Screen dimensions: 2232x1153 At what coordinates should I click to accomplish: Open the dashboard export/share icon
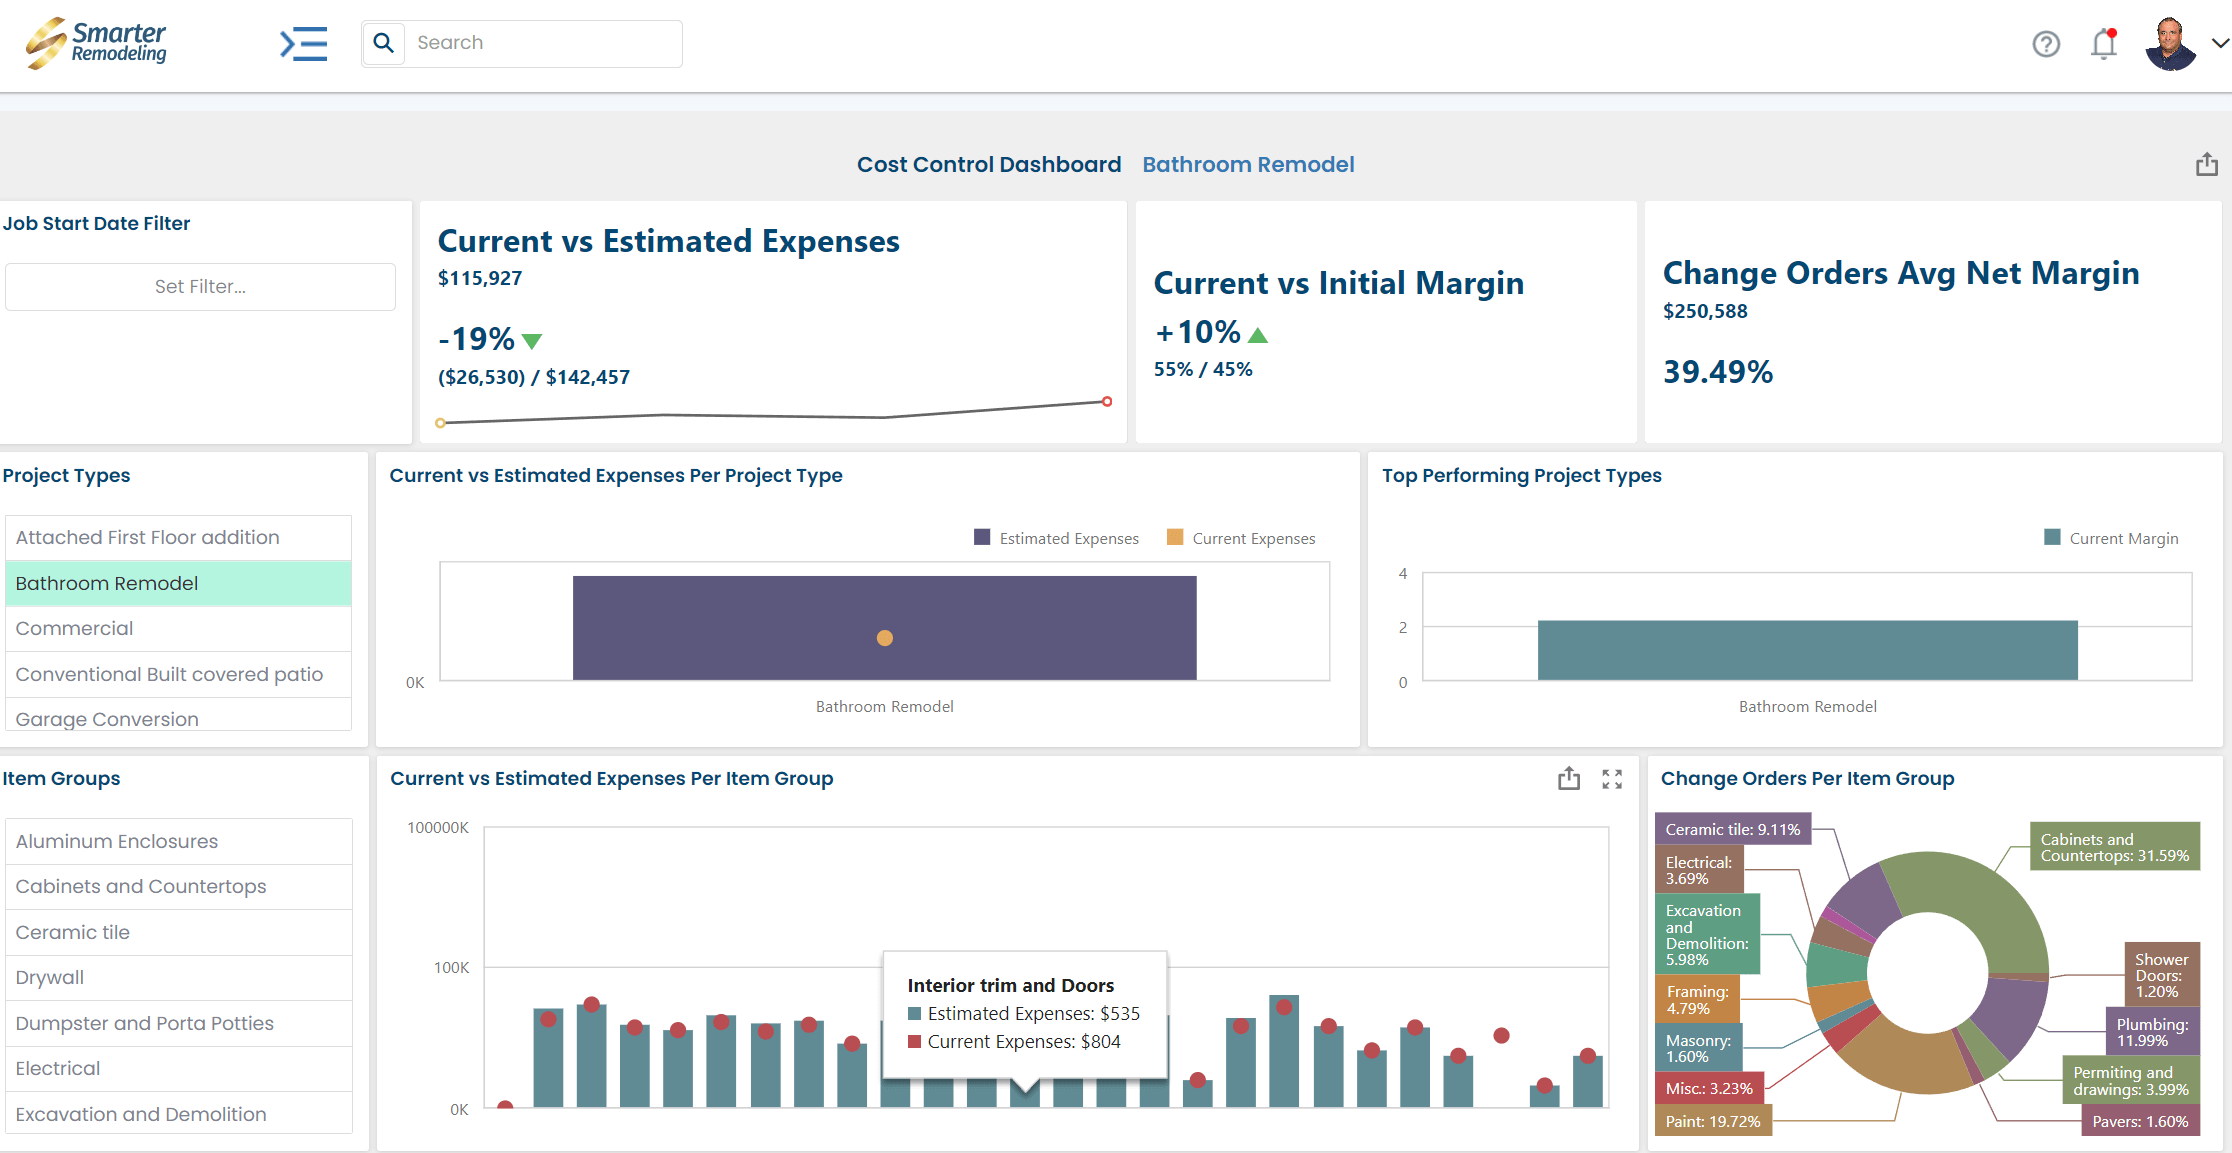tap(2206, 163)
